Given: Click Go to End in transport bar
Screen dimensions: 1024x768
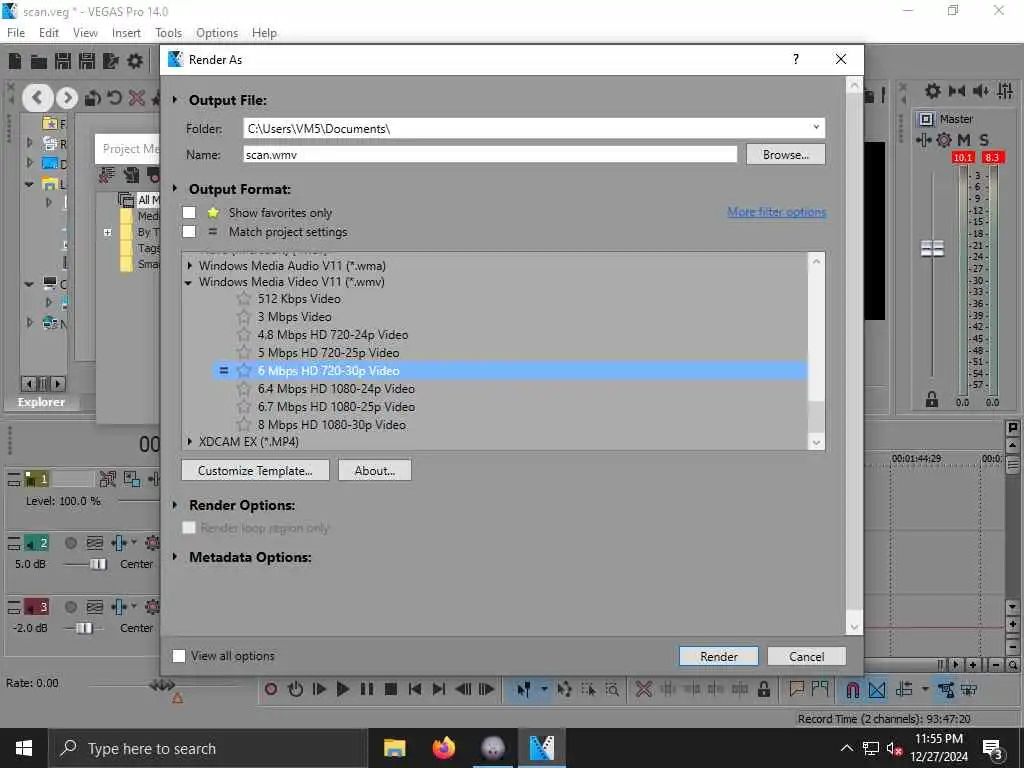Looking at the screenshot, I should click(439, 689).
